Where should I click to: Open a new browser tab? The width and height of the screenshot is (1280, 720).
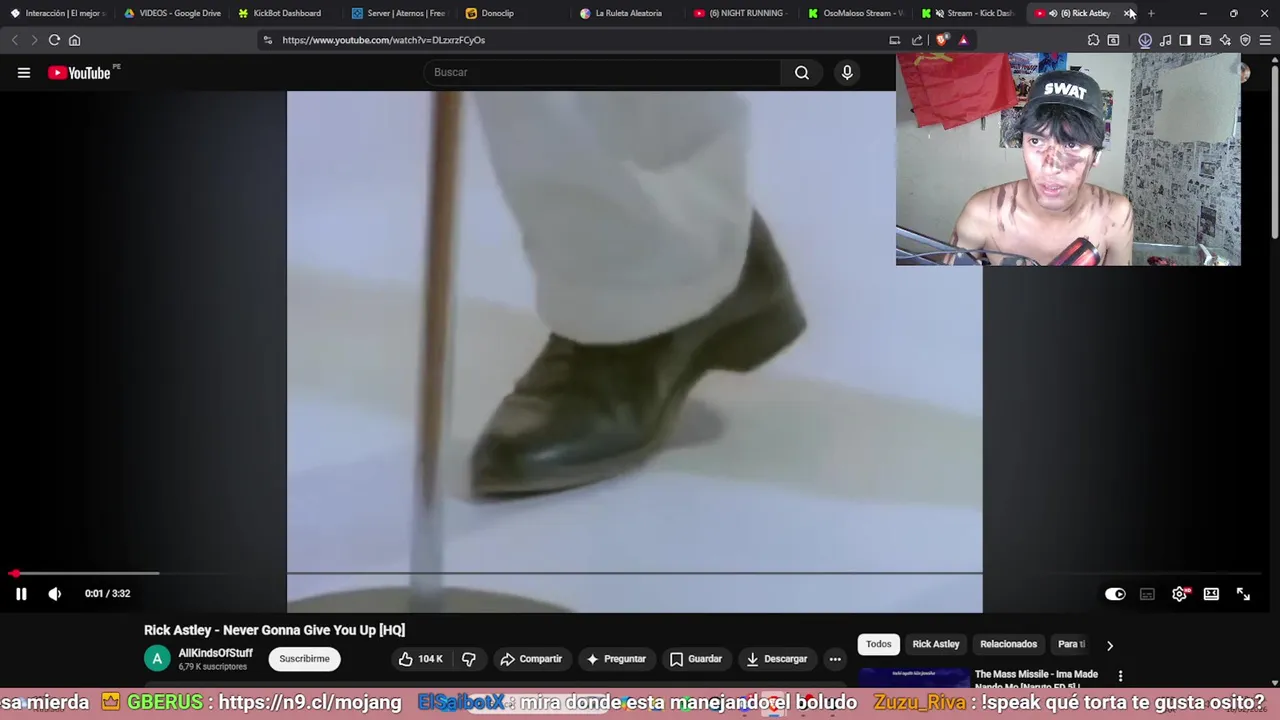tap(1151, 13)
